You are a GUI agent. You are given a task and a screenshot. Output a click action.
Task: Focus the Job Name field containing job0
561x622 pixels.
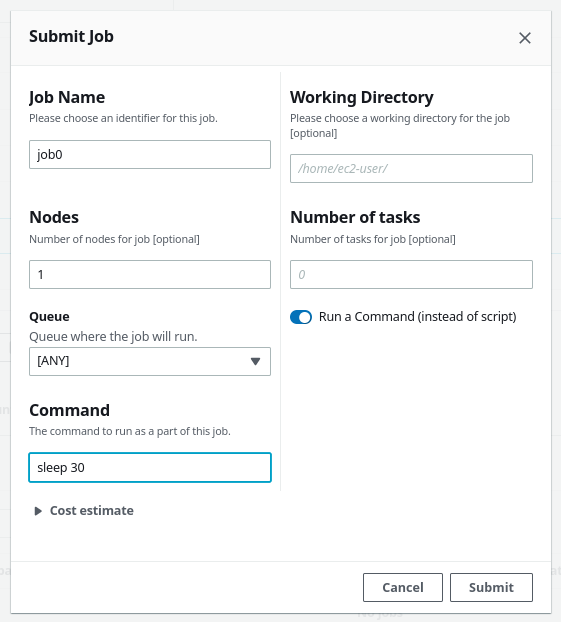pos(150,154)
